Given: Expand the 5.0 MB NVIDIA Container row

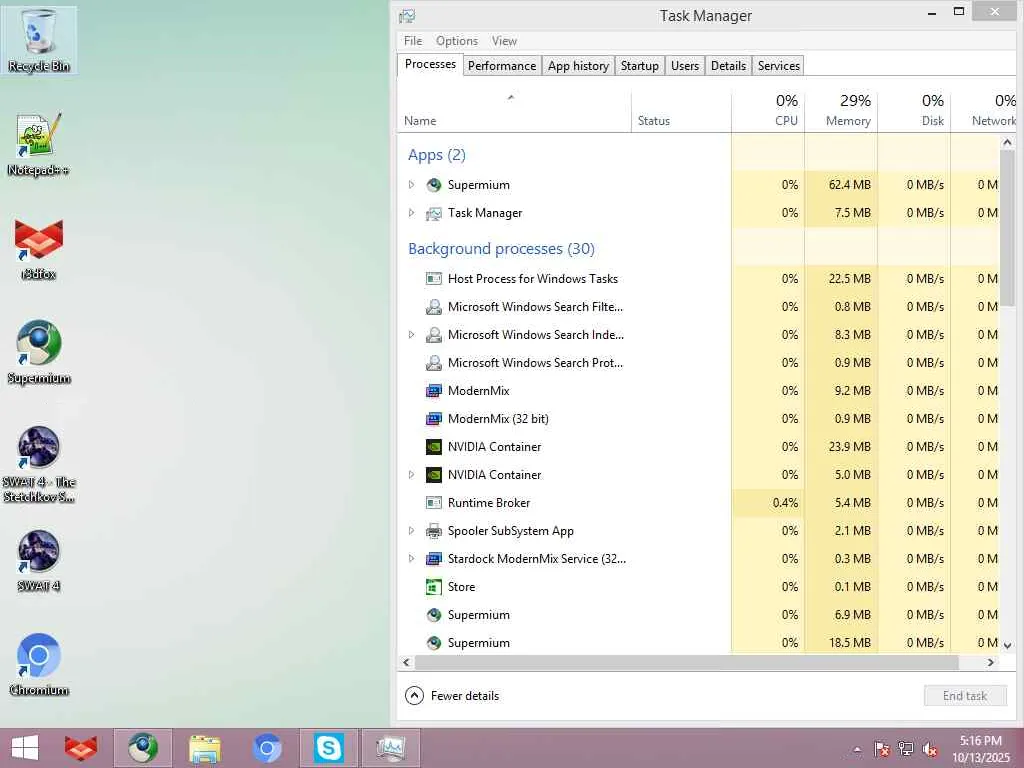Looking at the screenshot, I should (411, 475).
